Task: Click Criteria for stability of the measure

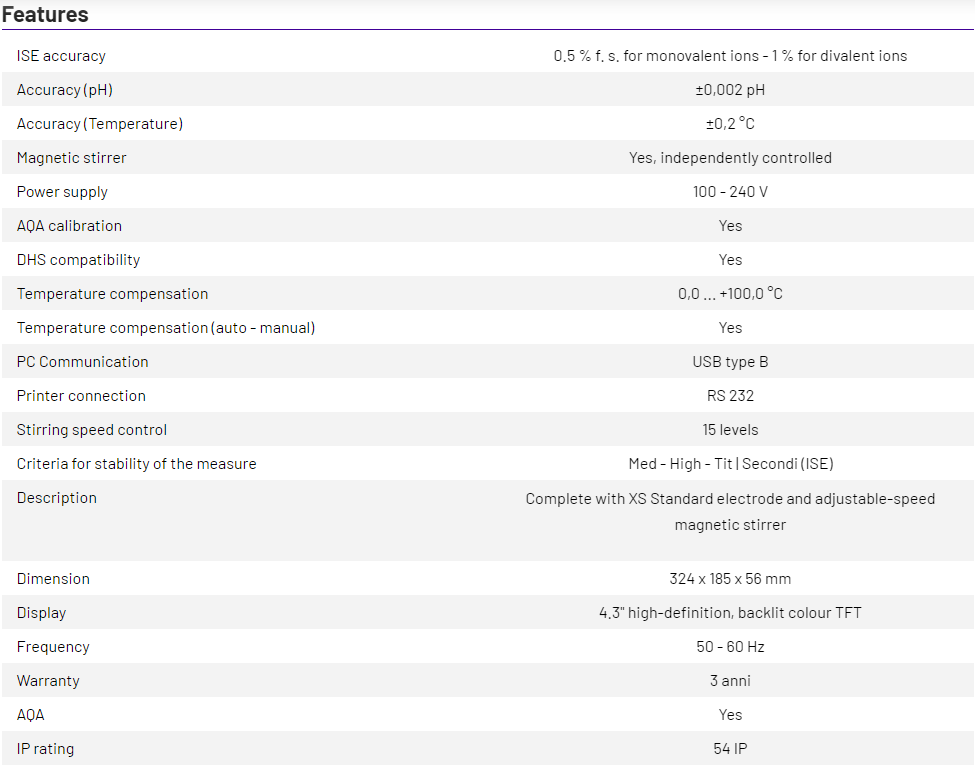Action: (x=136, y=464)
